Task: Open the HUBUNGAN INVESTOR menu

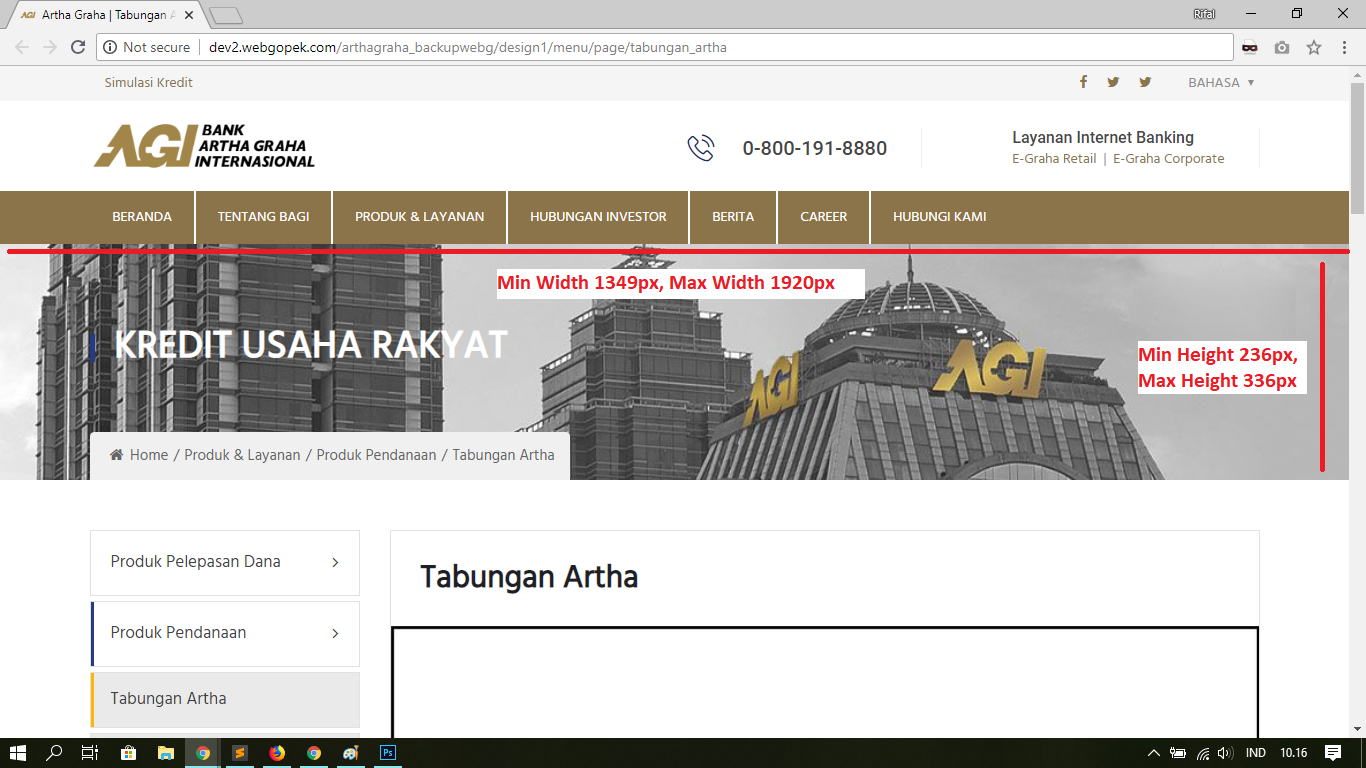Action: [598, 217]
